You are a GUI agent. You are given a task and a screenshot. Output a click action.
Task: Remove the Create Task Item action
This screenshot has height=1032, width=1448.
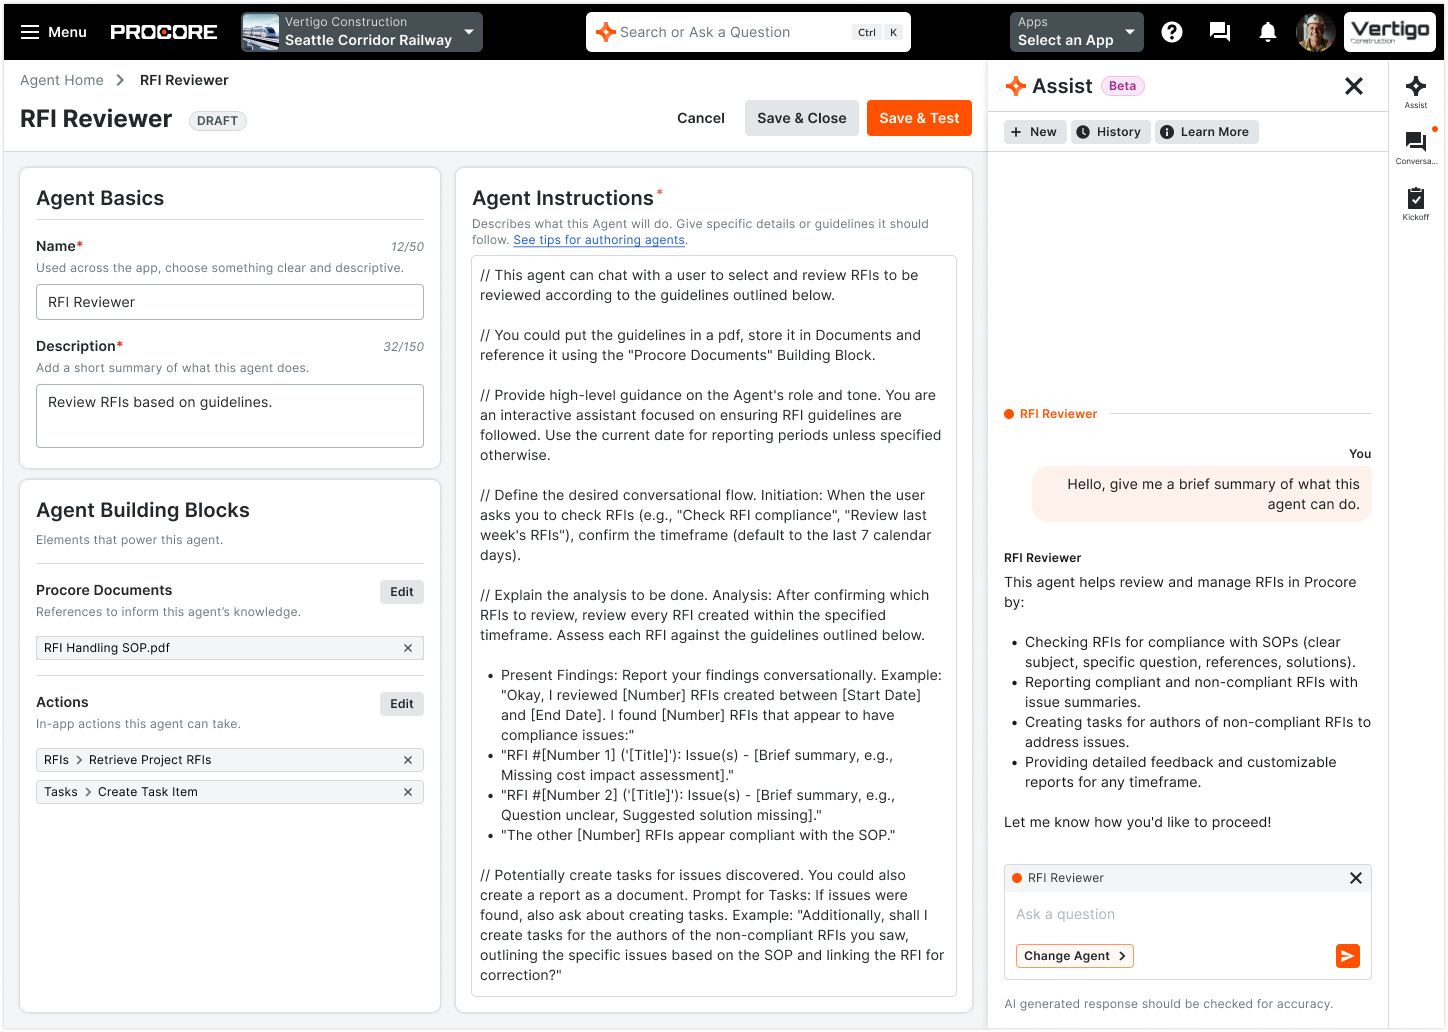point(408,792)
